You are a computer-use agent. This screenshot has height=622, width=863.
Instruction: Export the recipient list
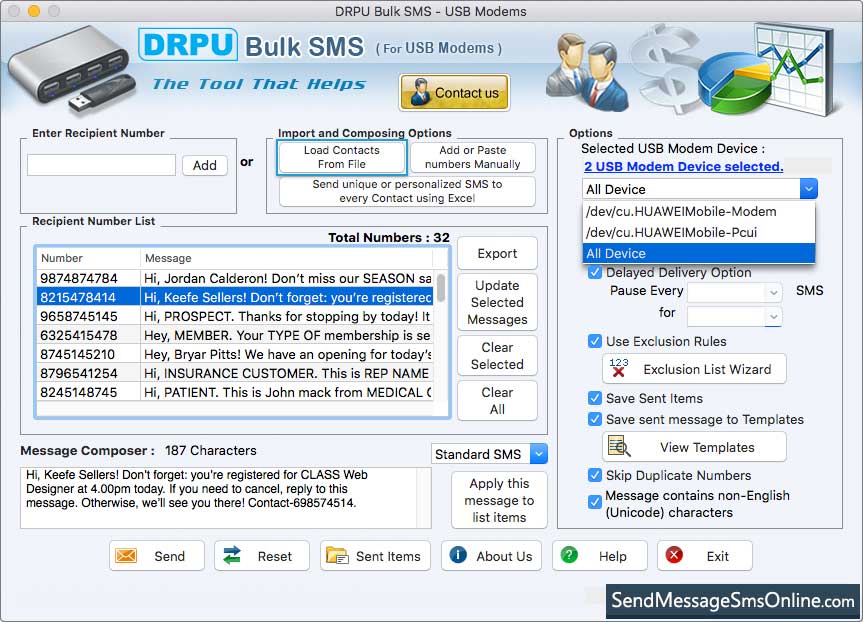pos(497,254)
